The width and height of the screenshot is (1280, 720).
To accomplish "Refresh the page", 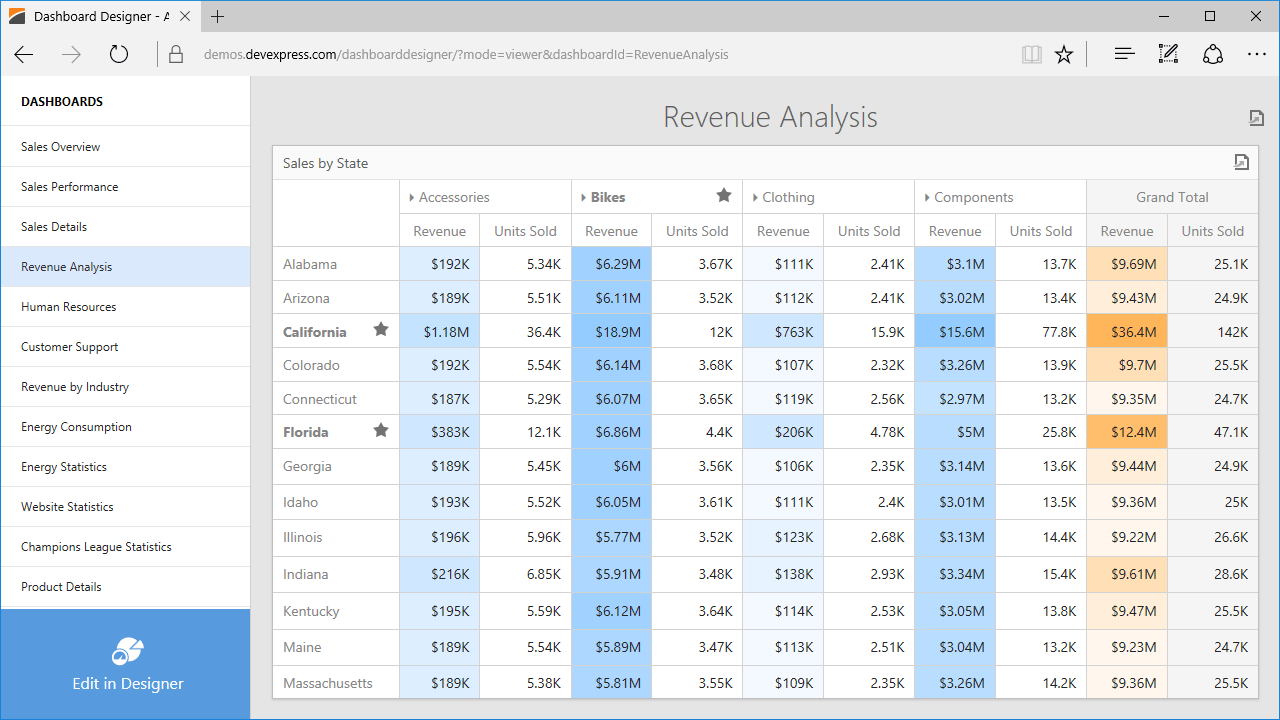I will (x=119, y=55).
